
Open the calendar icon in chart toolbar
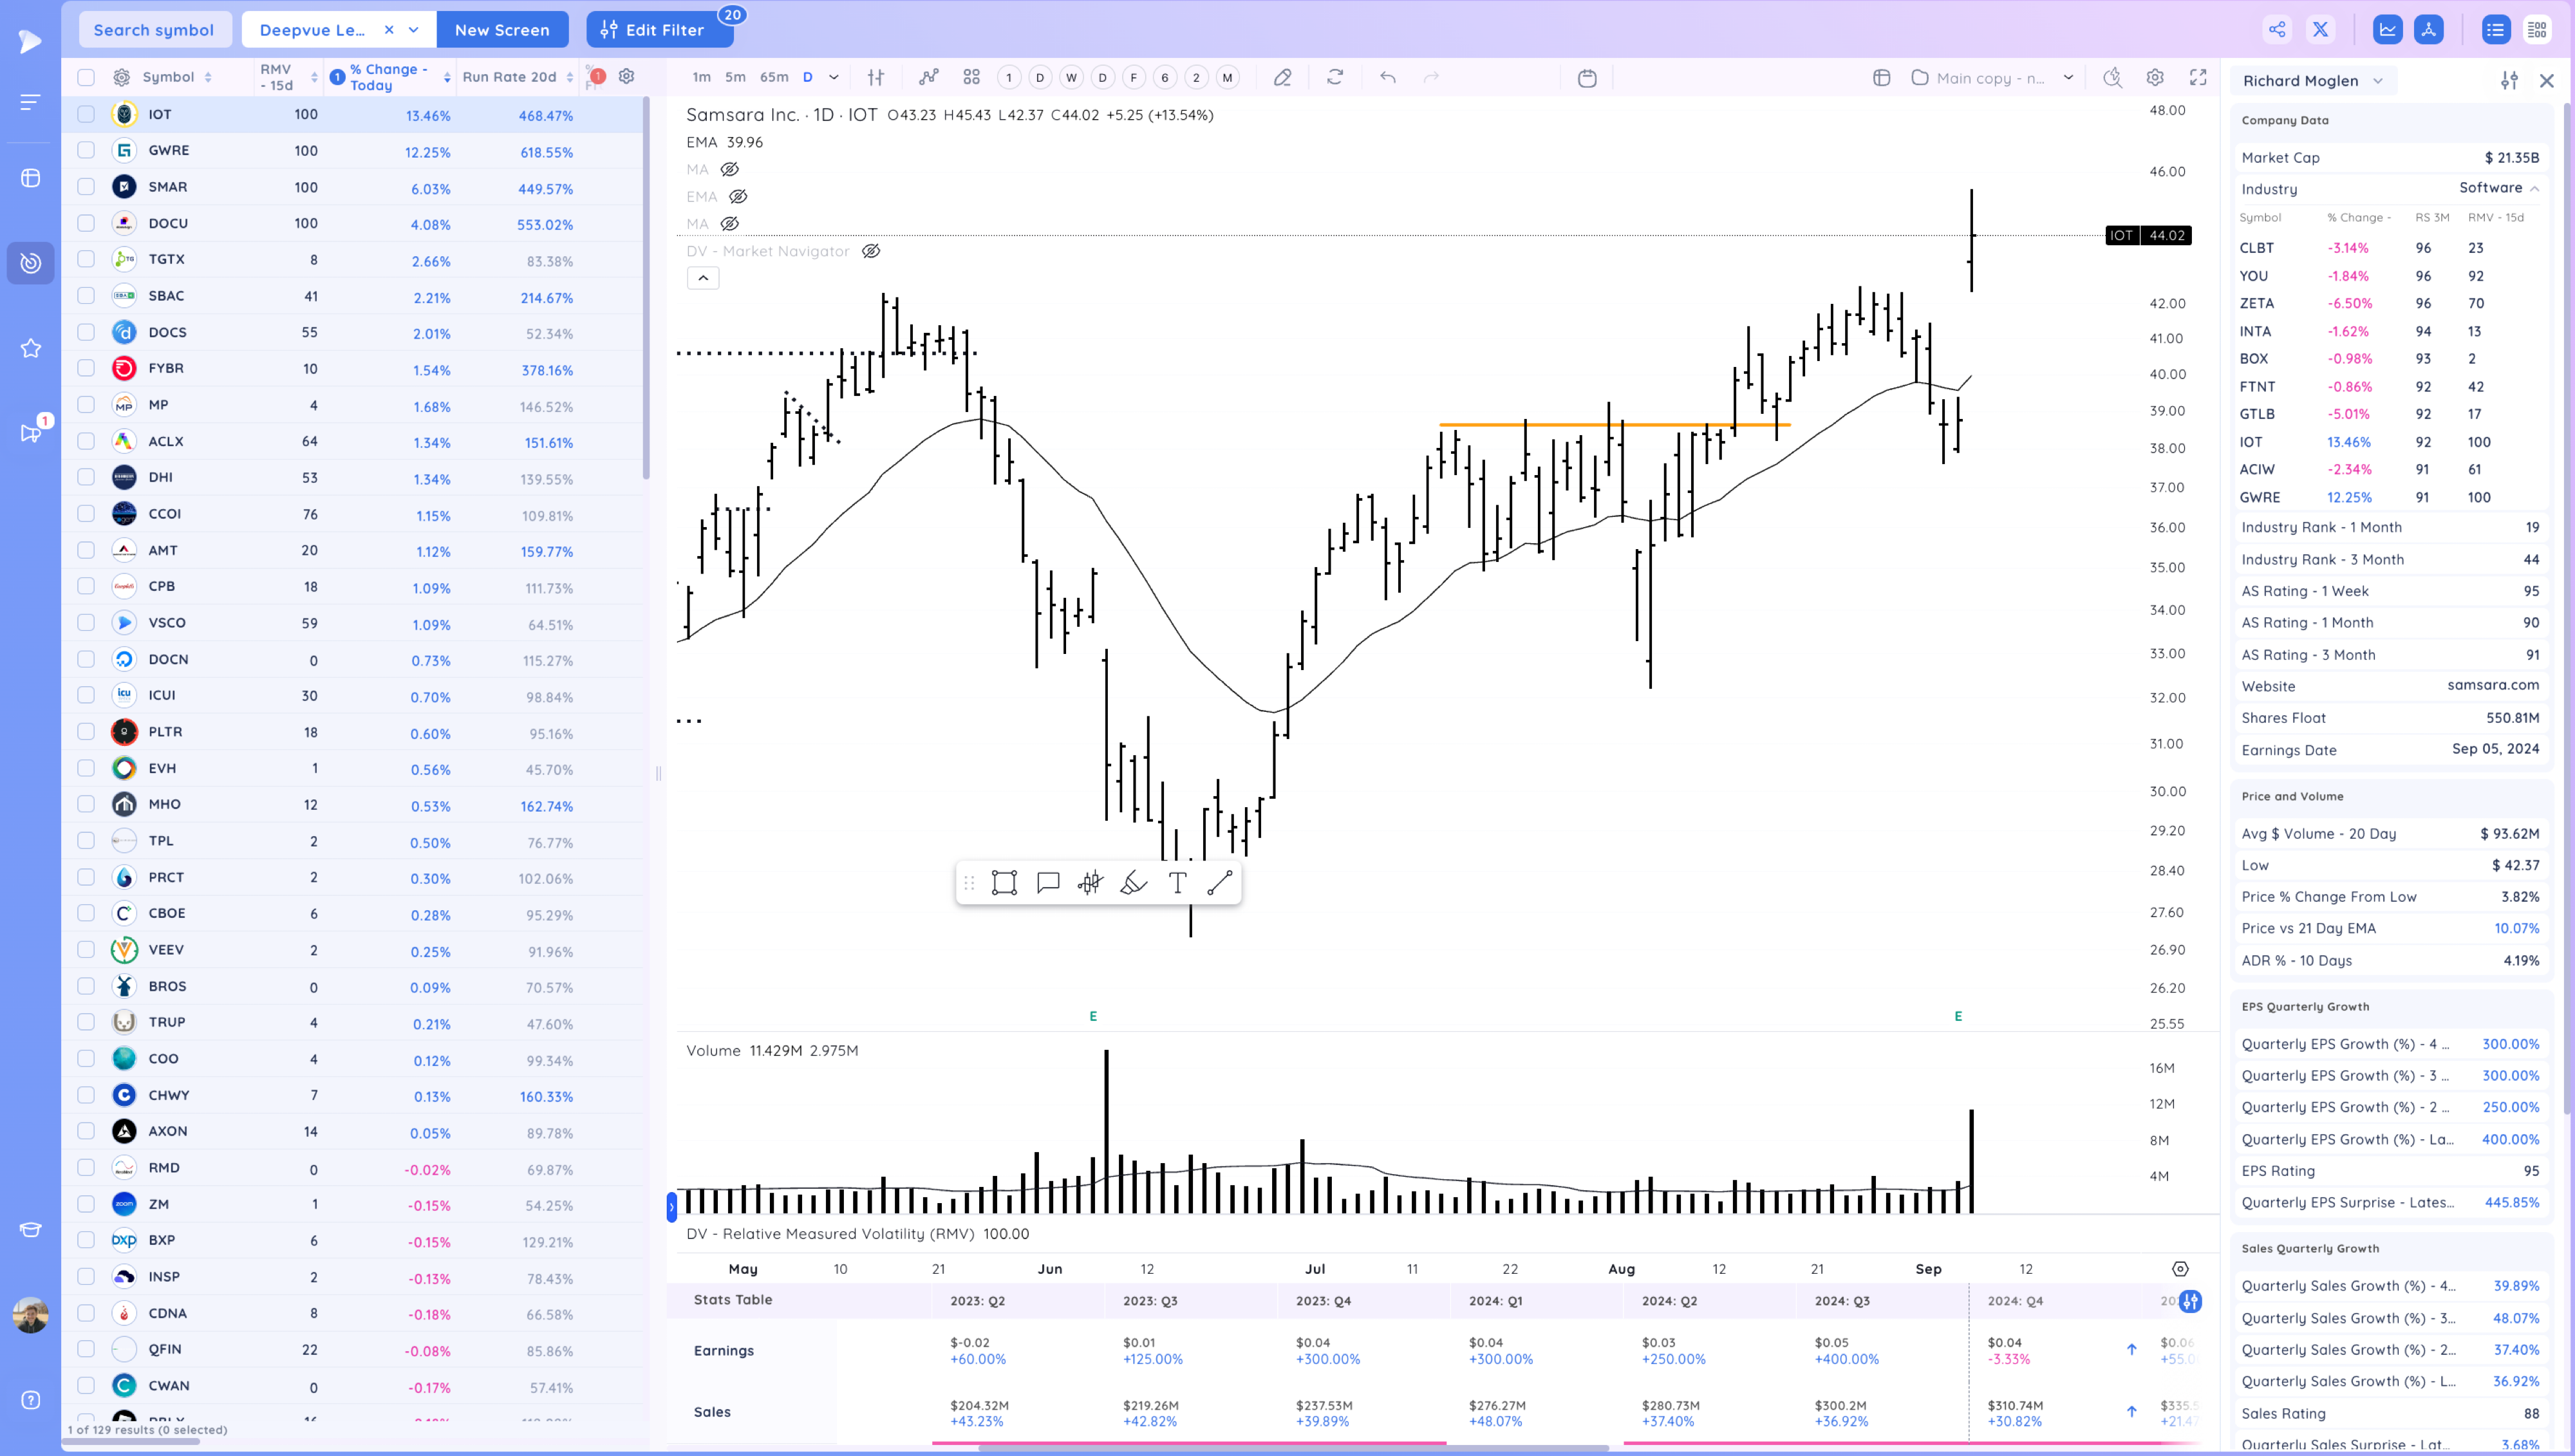1587,78
